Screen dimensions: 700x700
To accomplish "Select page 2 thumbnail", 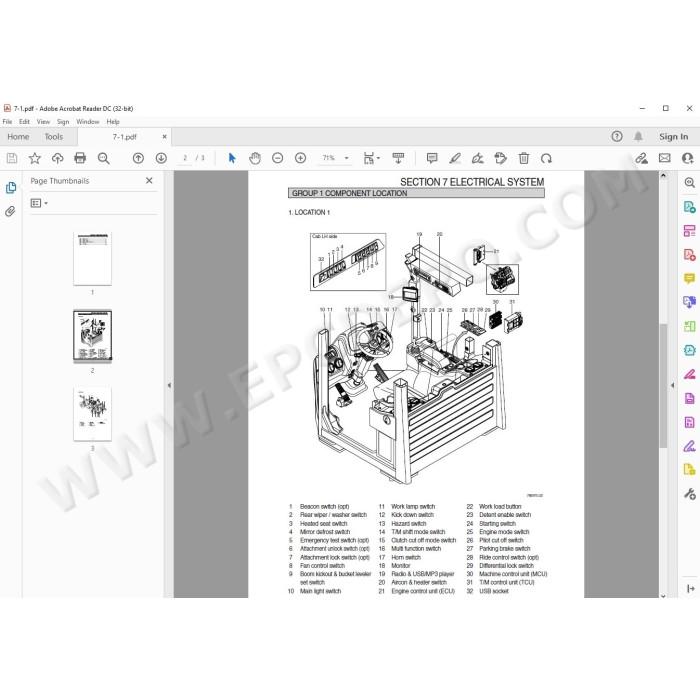I will [92, 336].
